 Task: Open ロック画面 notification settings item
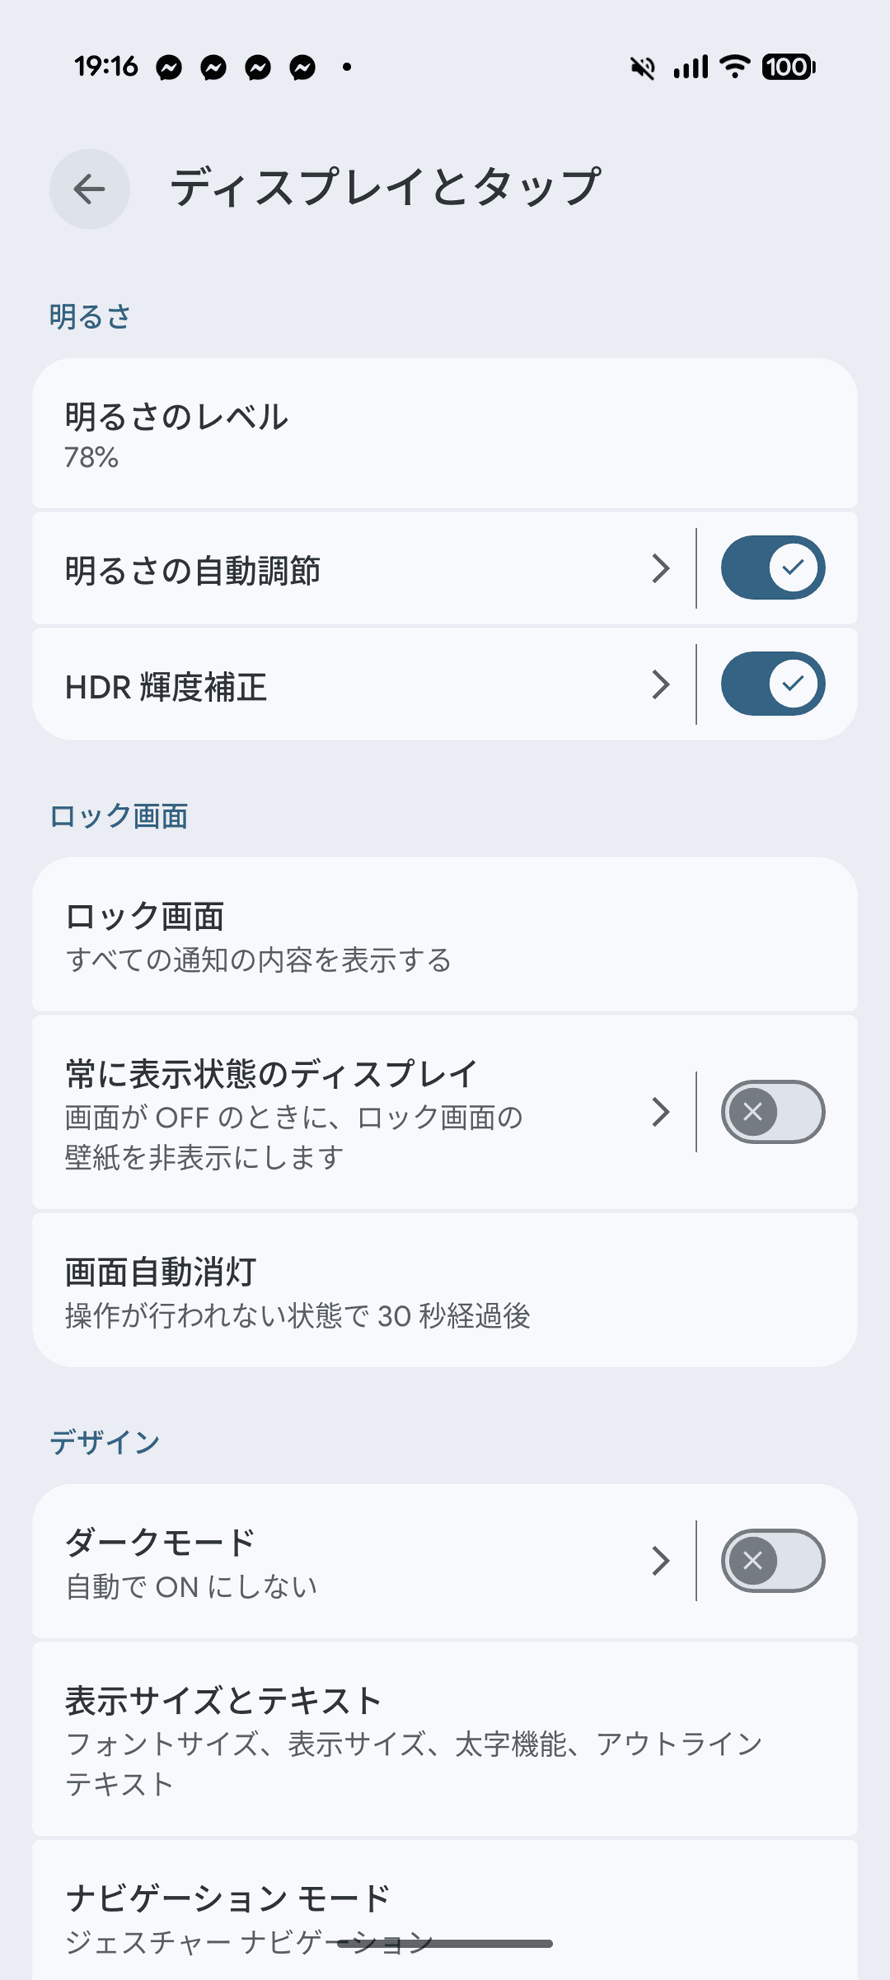coord(445,934)
